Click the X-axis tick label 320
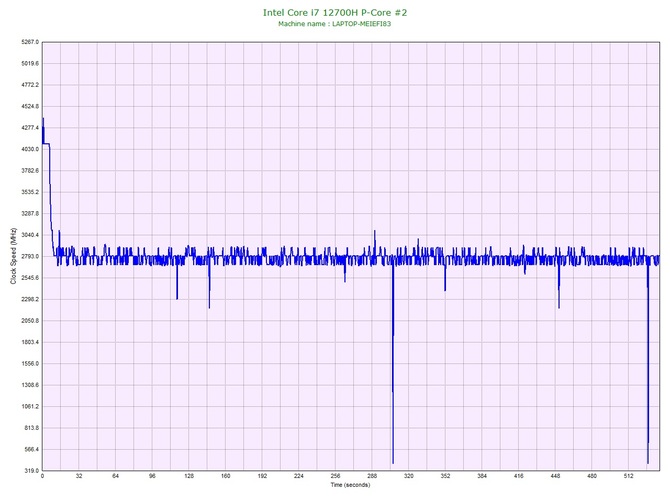 [409, 476]
